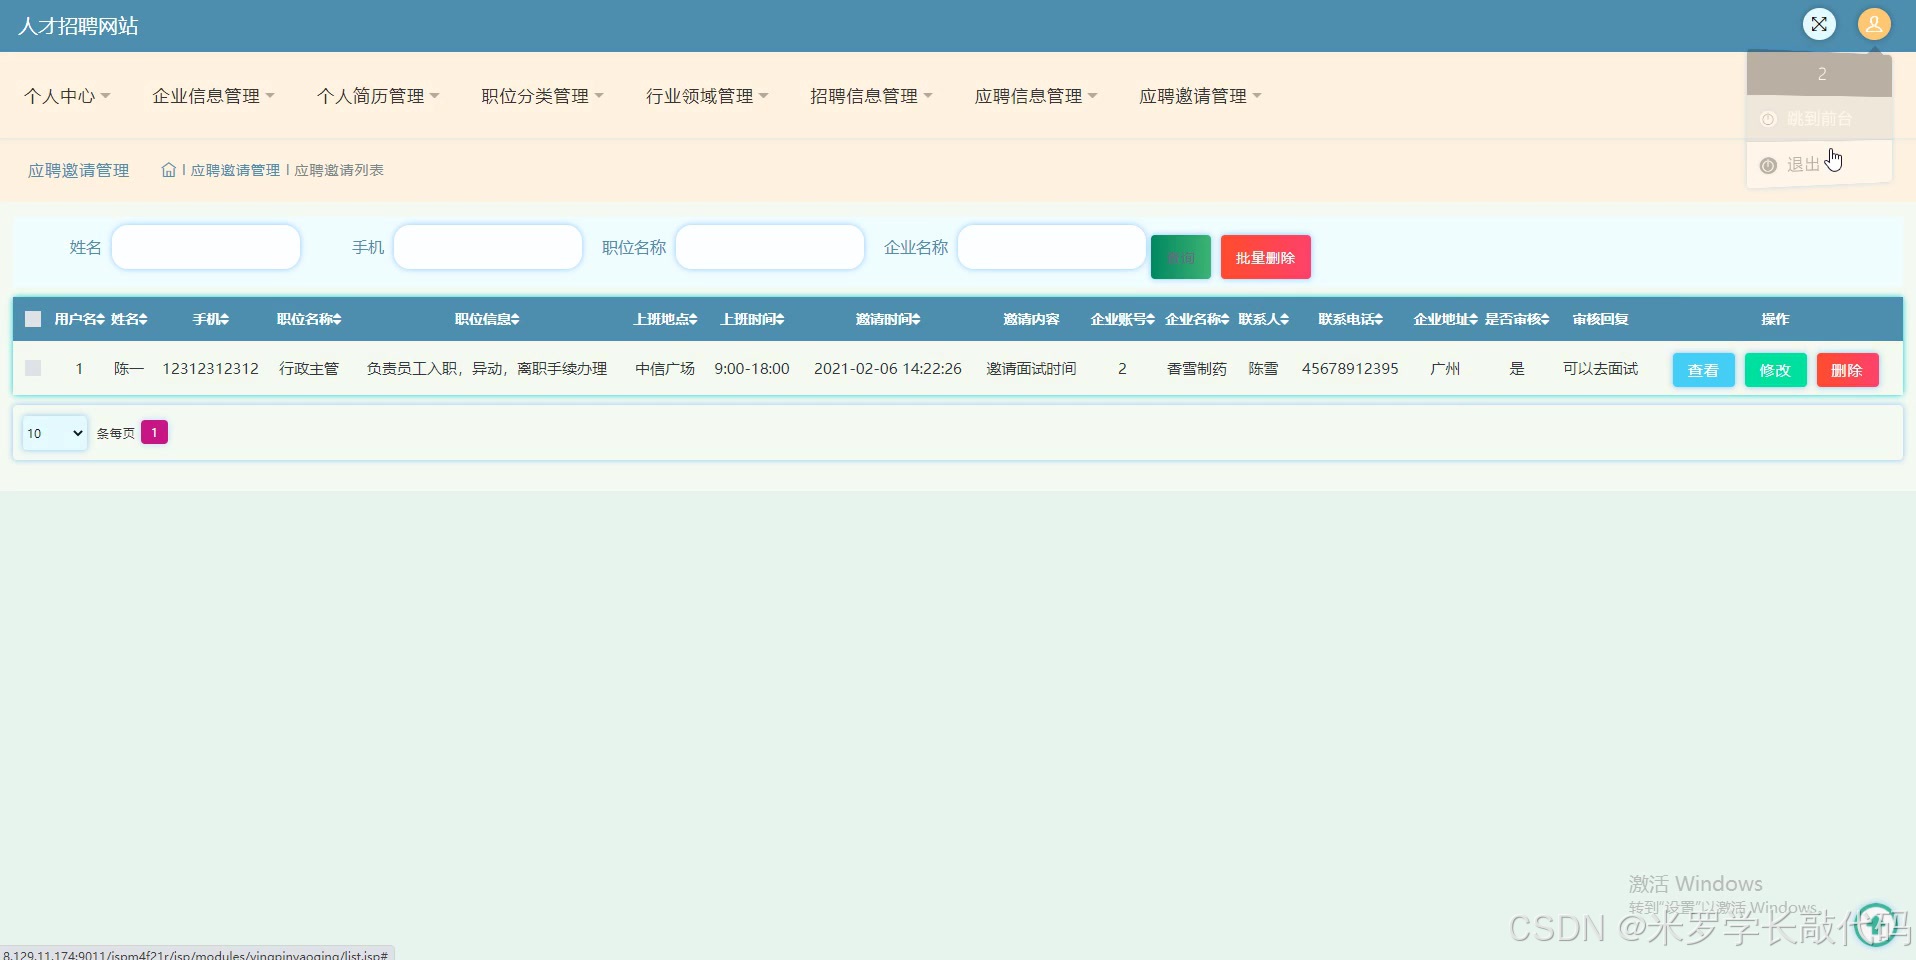This screenshot has height=960, width=1916.
Task: Focus the 职位名称 search field
Action: point(770,247)
